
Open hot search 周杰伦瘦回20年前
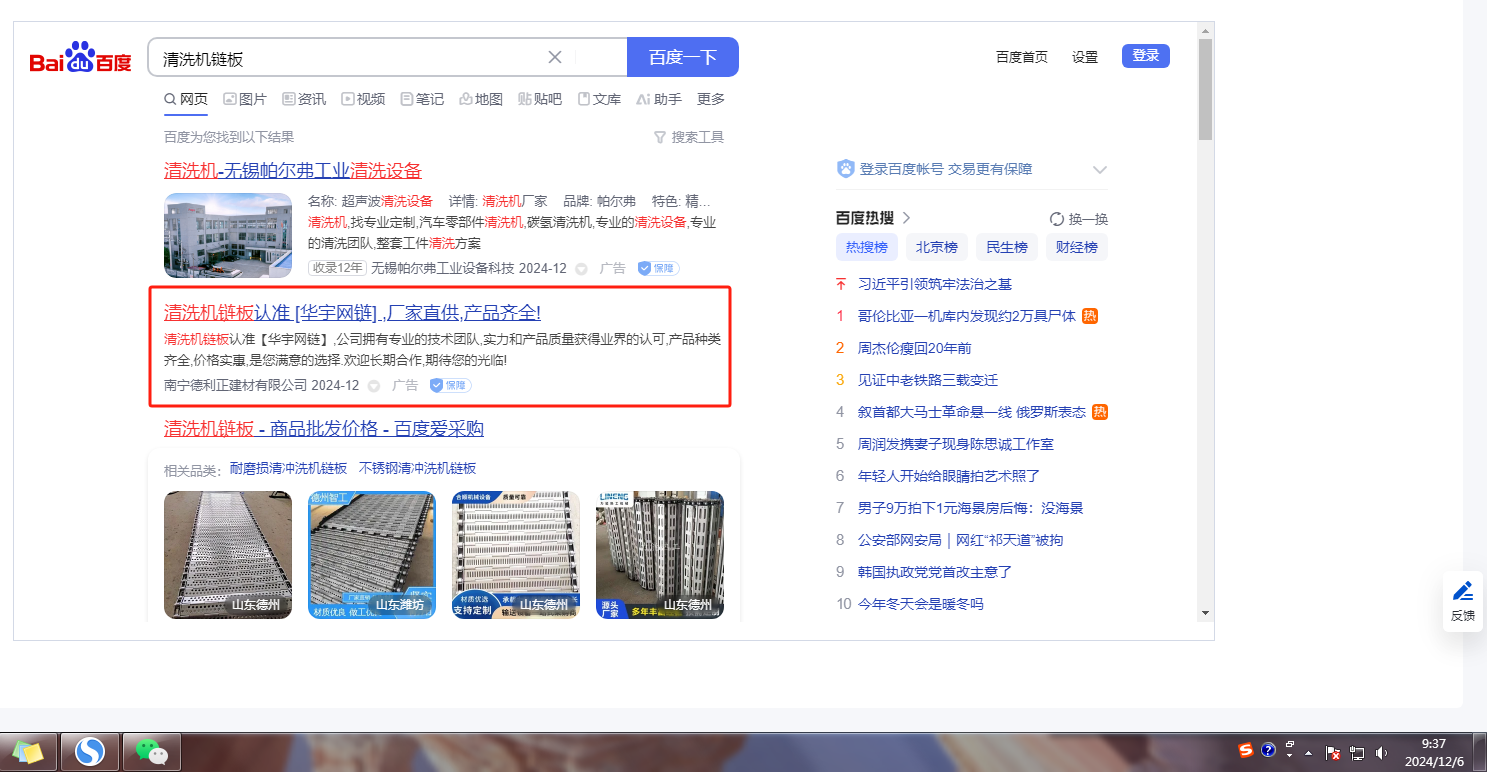915,348
